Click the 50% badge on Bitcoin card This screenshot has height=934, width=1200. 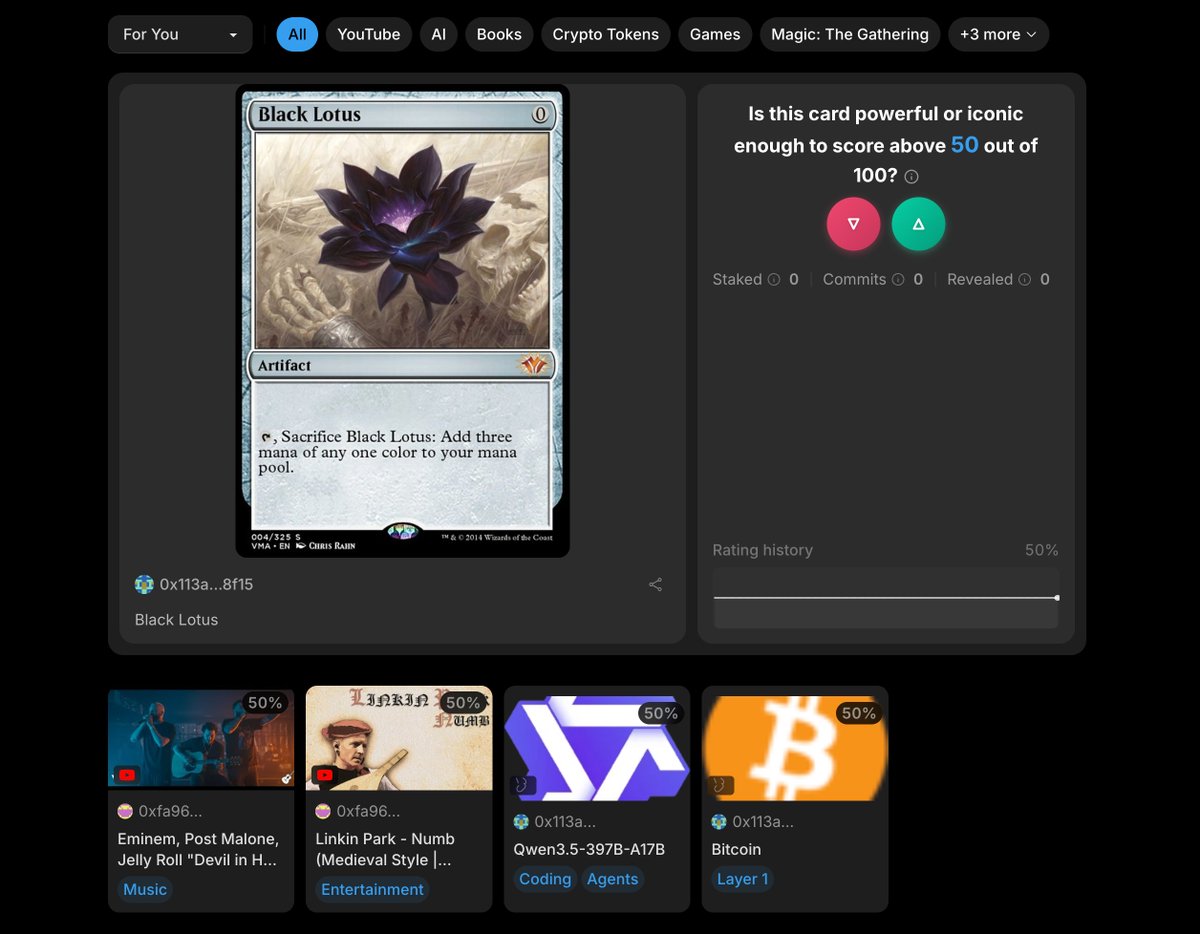(x=859, y=713)
